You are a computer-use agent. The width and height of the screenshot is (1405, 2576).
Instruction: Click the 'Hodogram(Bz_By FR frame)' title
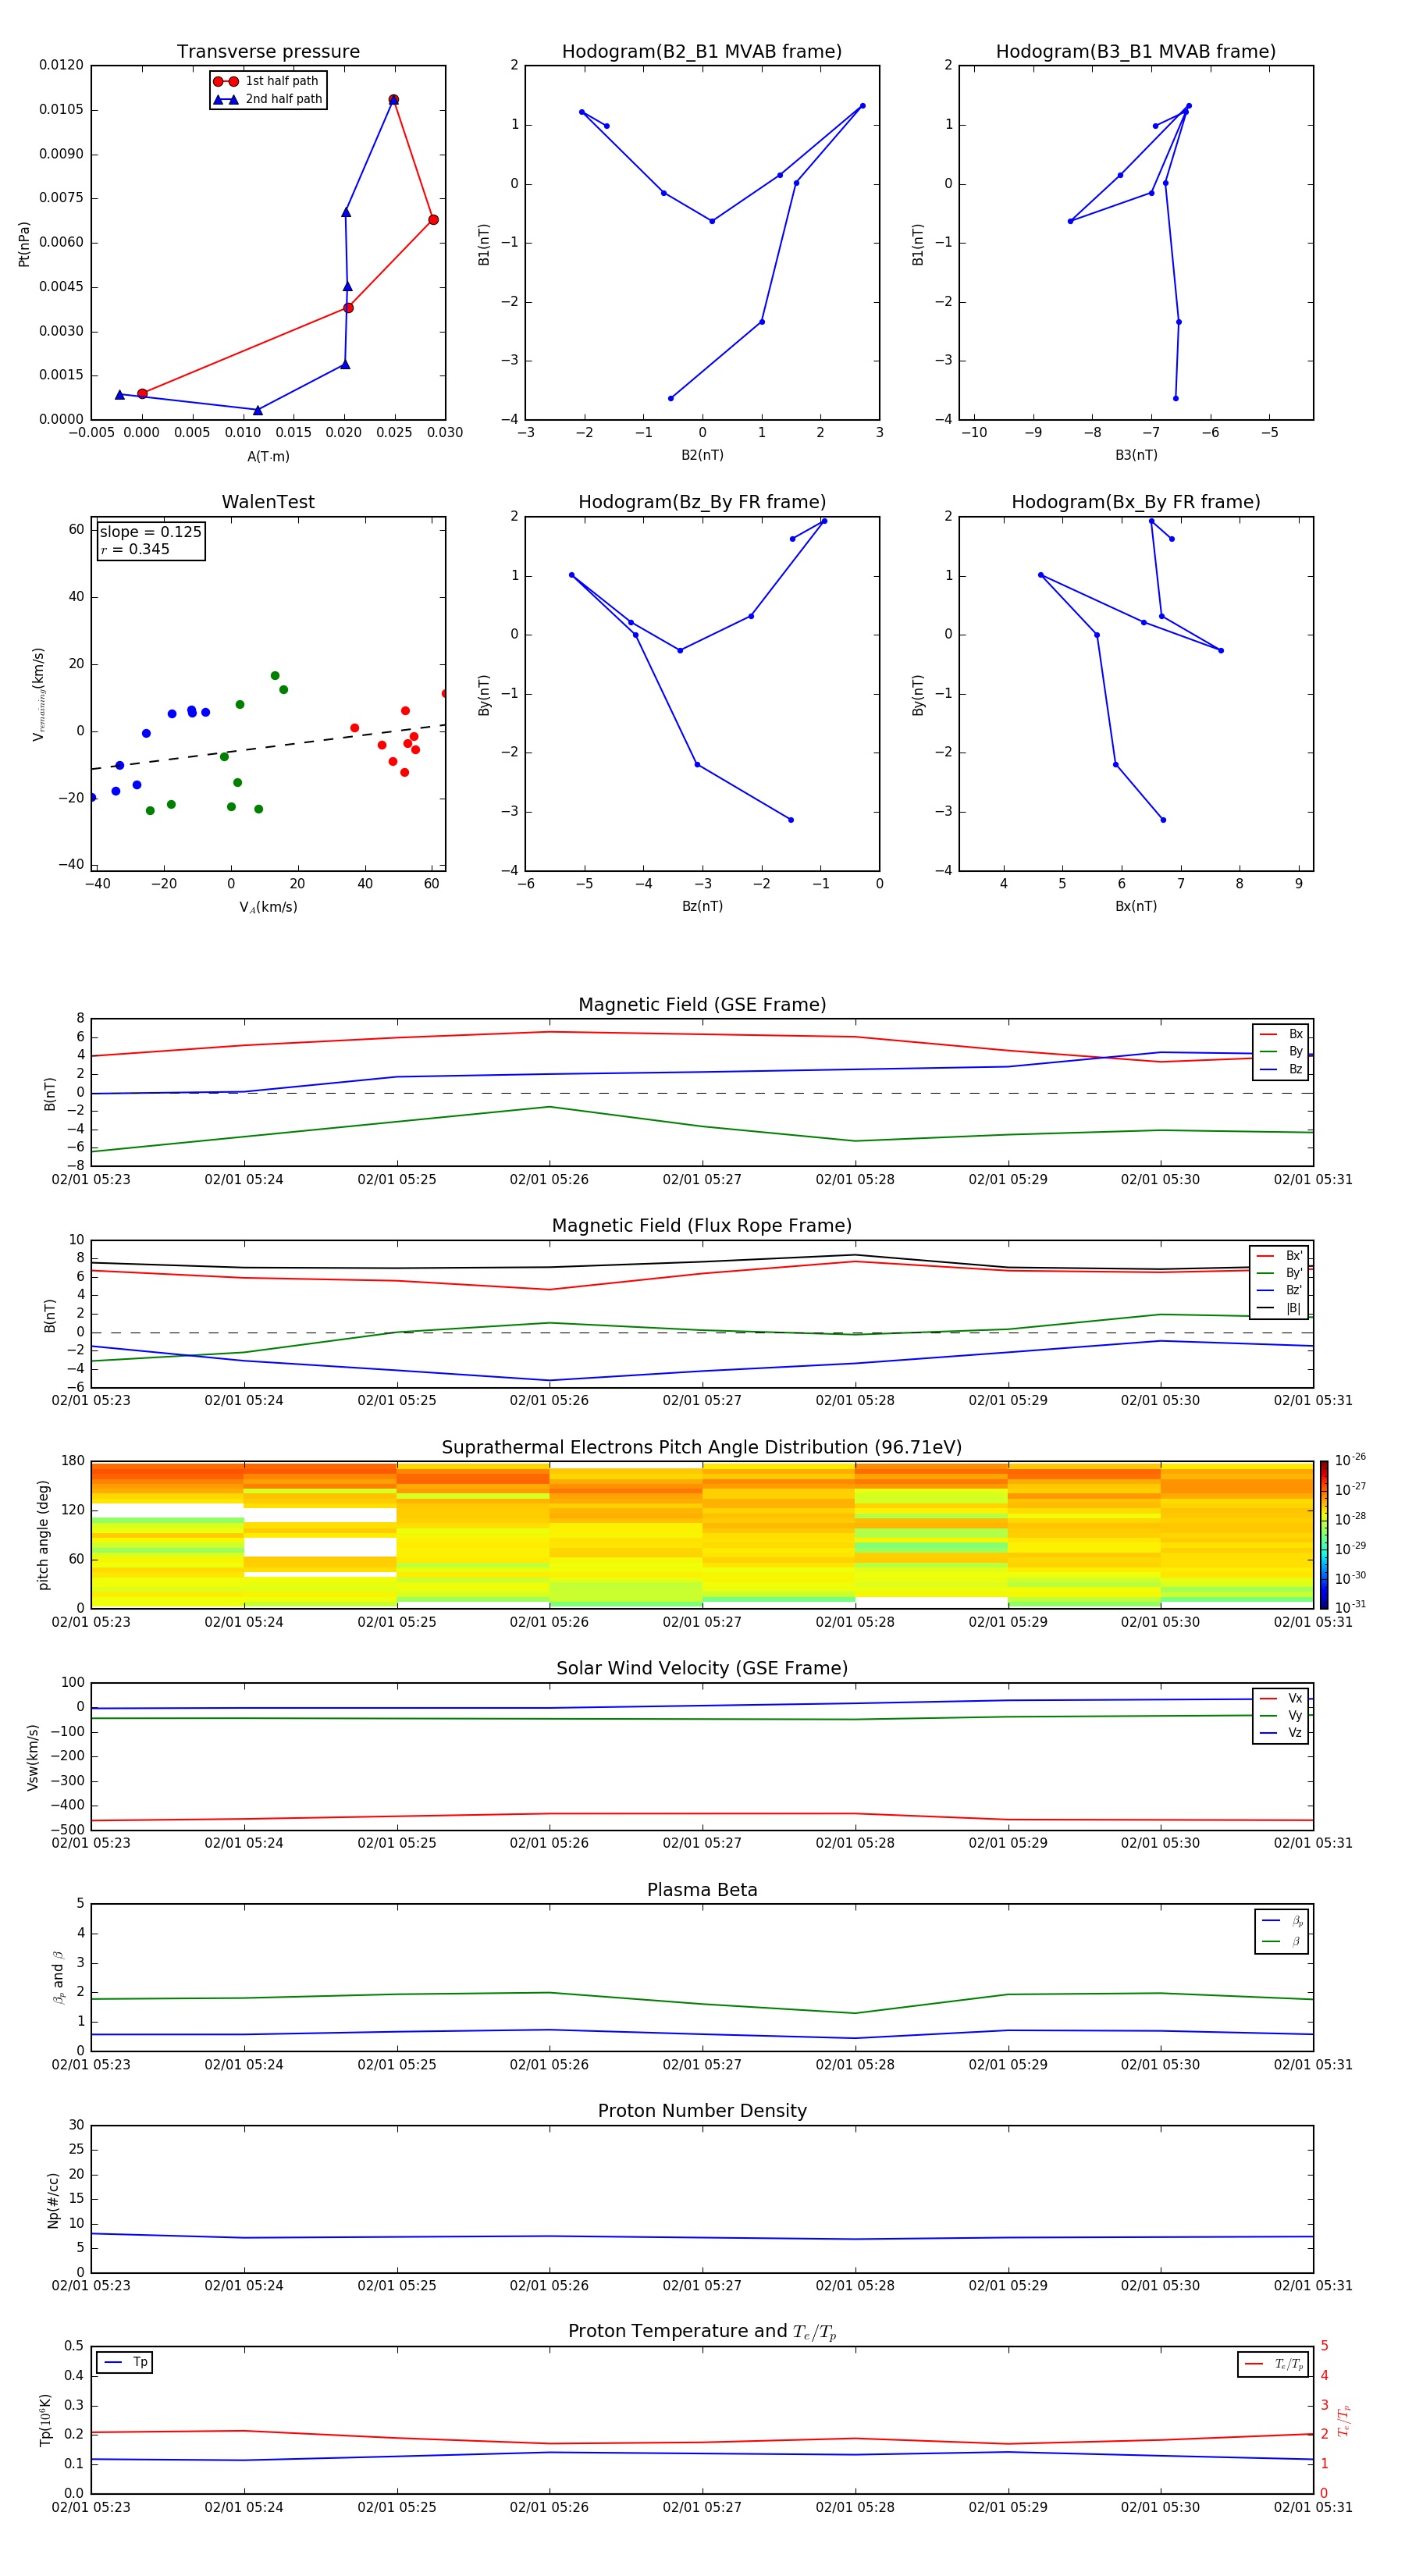pyautogui.click(x=702, y=502)
